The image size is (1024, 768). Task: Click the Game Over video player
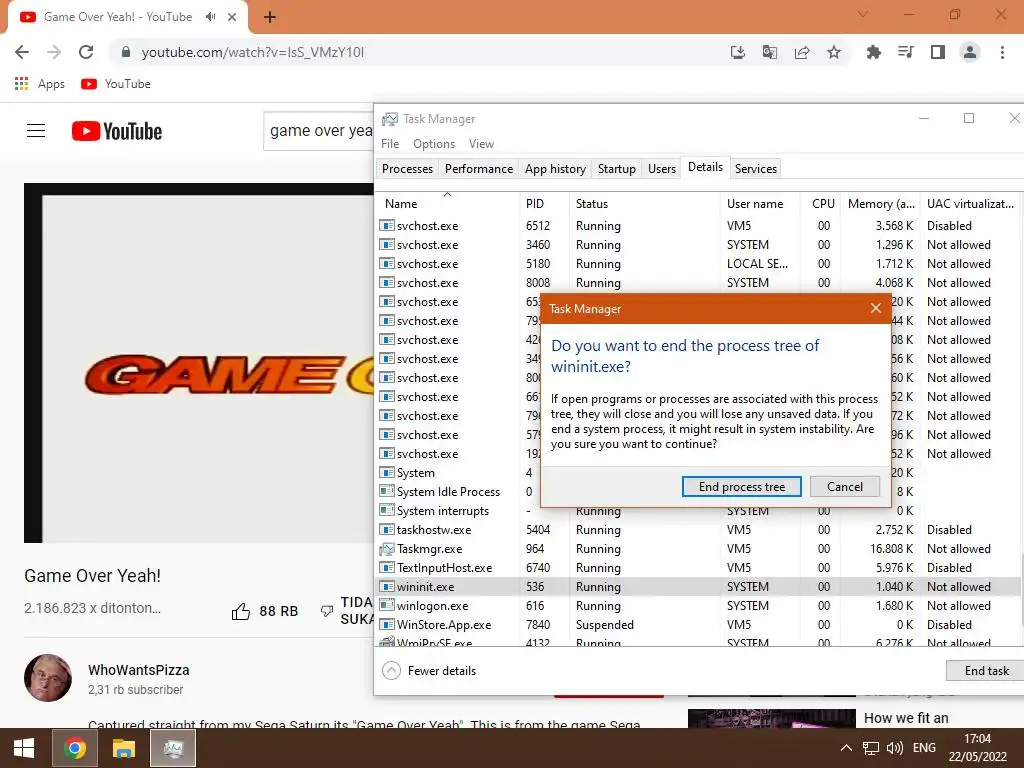199,362
